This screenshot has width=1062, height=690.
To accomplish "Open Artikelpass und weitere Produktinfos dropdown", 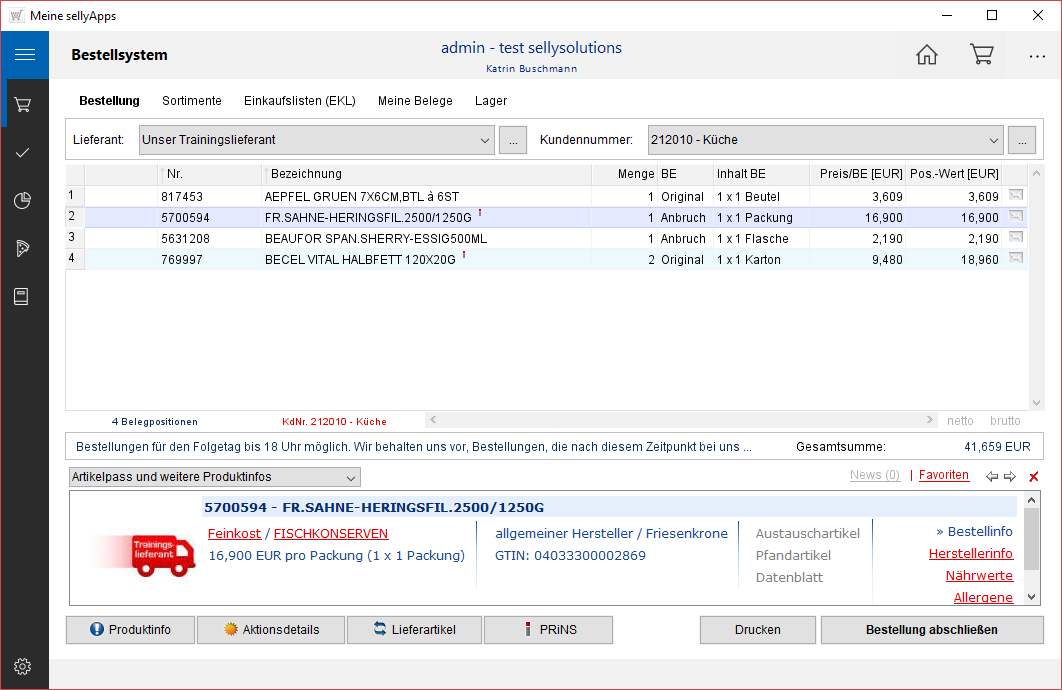I will (x=215, y=477).
